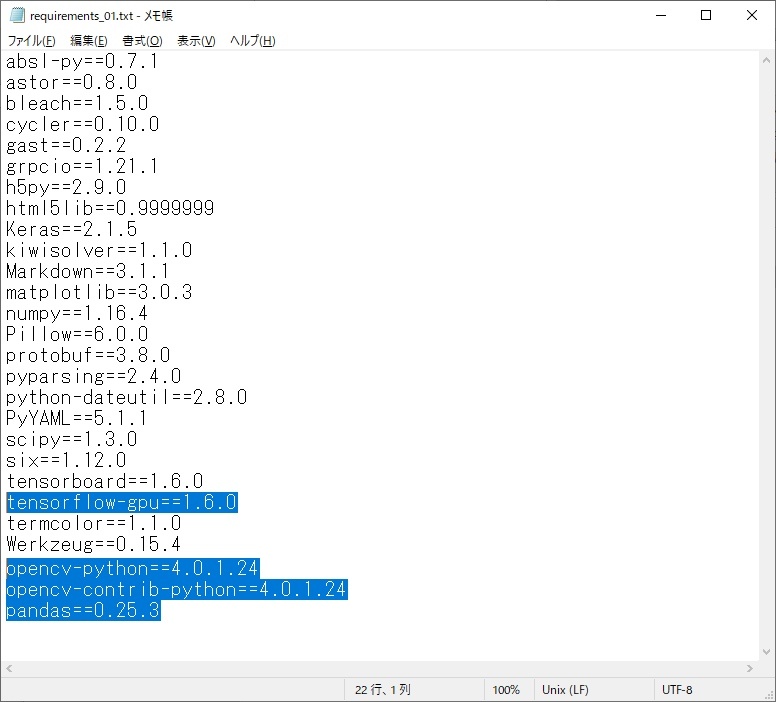Image resolution: width=776 pixels, height=702 pixels.
Task: Maximize the Notepad window
Action: click(706, 15)
